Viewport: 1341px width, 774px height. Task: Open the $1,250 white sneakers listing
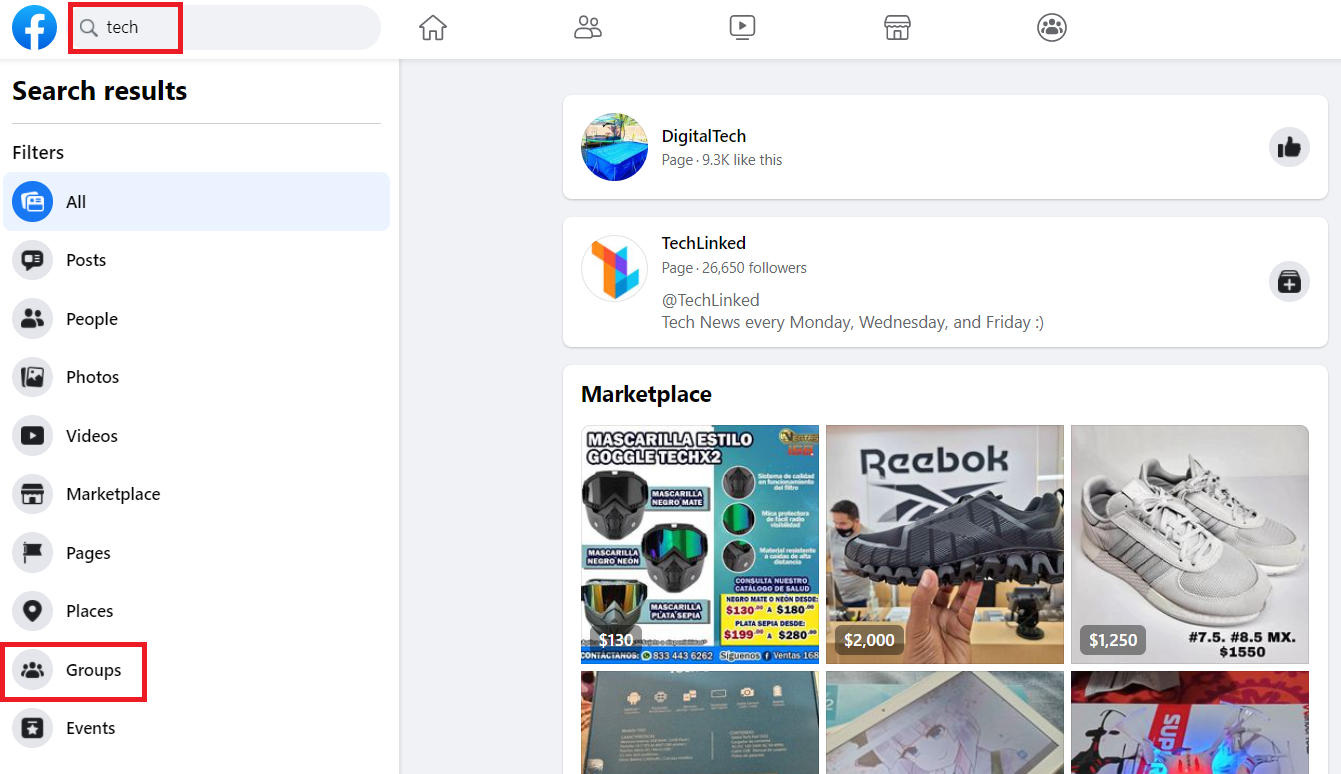pos(1190,544)
